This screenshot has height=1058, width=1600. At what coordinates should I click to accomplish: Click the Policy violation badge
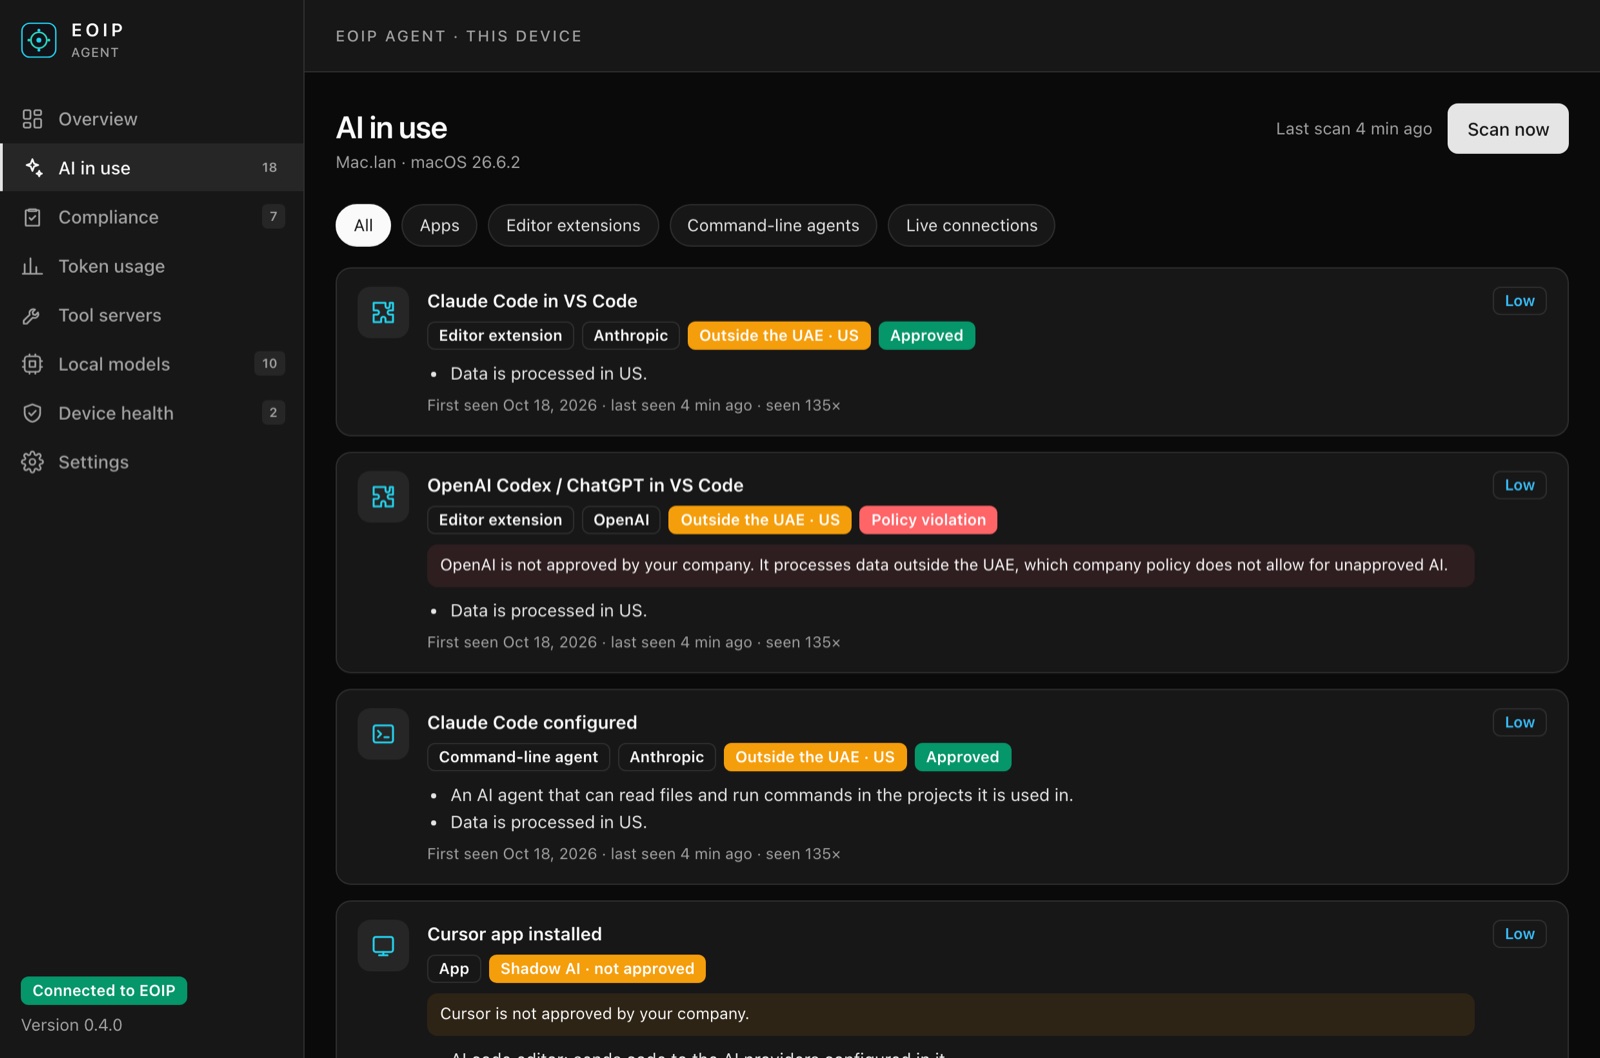click(x=928, y=520)
